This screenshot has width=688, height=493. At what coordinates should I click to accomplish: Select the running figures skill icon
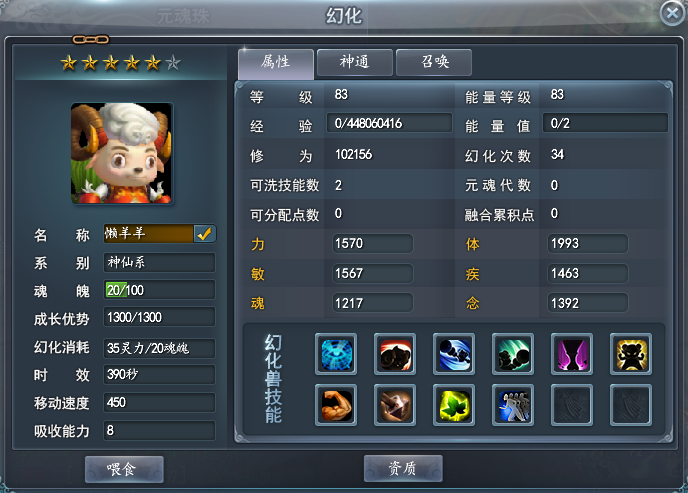[513, 405]
